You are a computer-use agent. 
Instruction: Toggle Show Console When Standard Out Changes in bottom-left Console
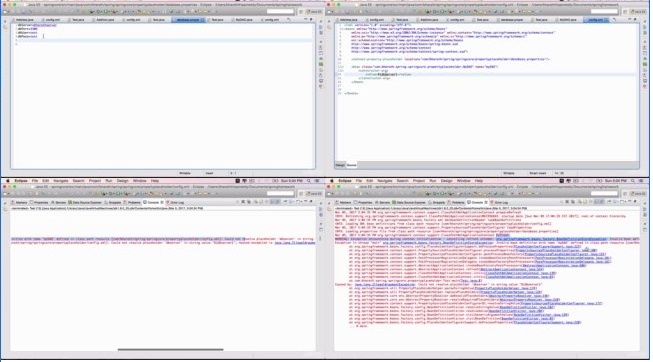tap(272, 202)
